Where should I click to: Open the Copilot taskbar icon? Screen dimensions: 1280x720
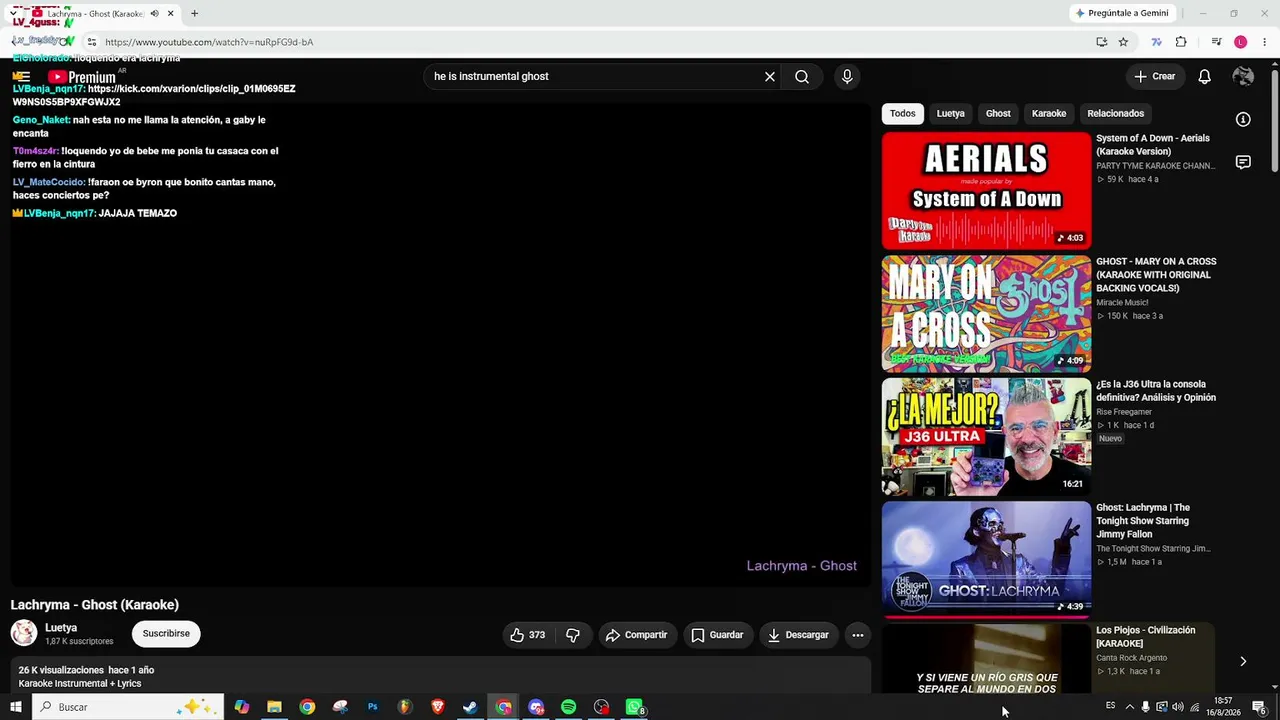click(241, 707)
